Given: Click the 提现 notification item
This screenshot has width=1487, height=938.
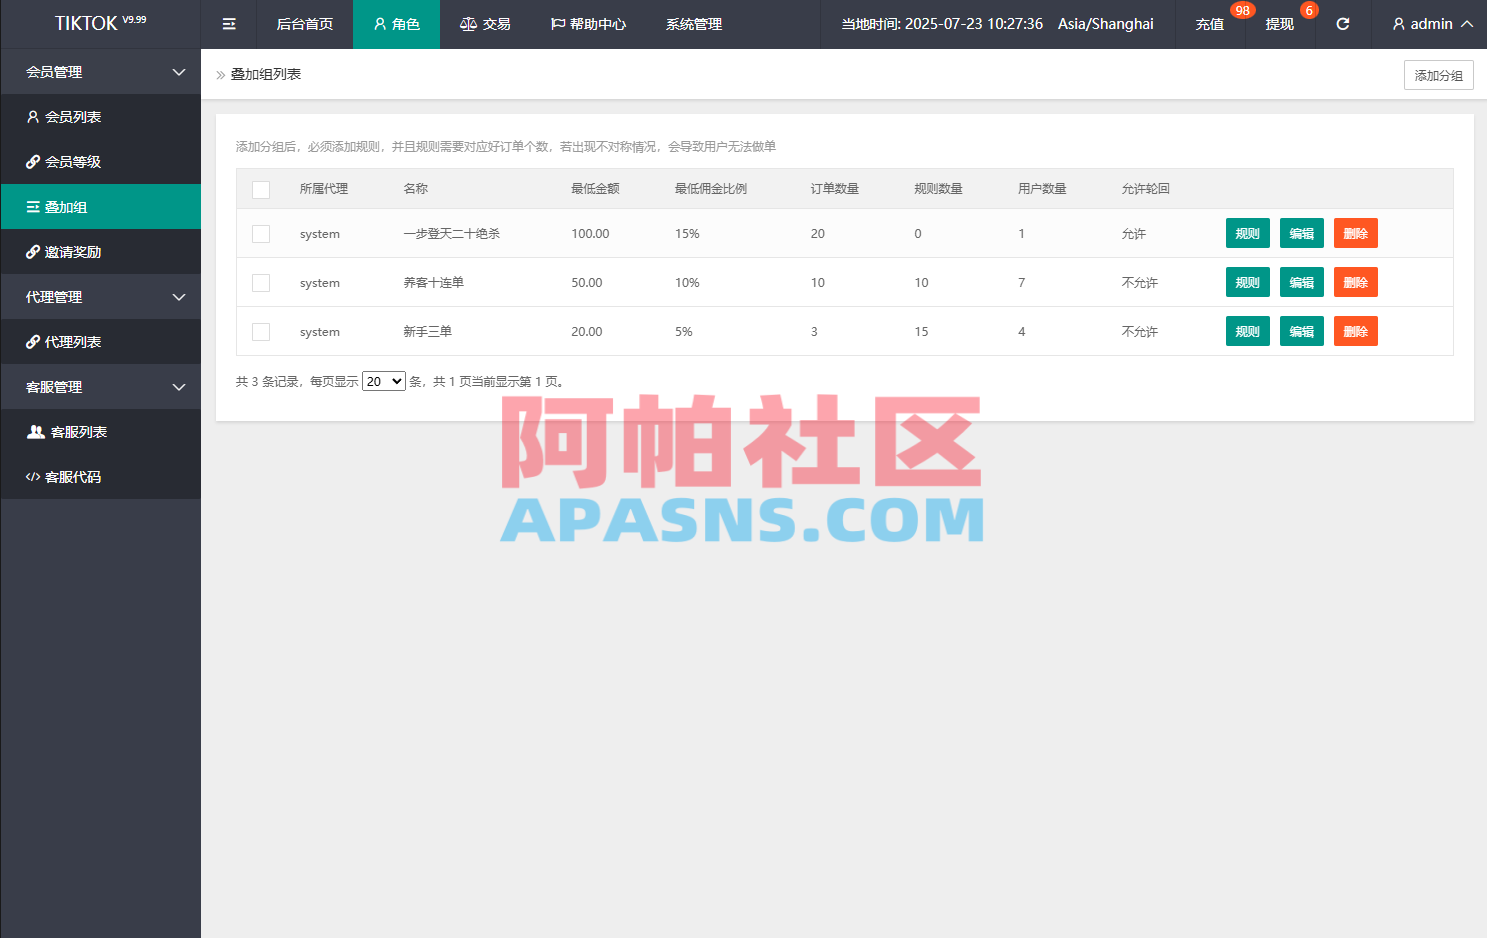Looking at the screenshot, I should pos(1280,24).
